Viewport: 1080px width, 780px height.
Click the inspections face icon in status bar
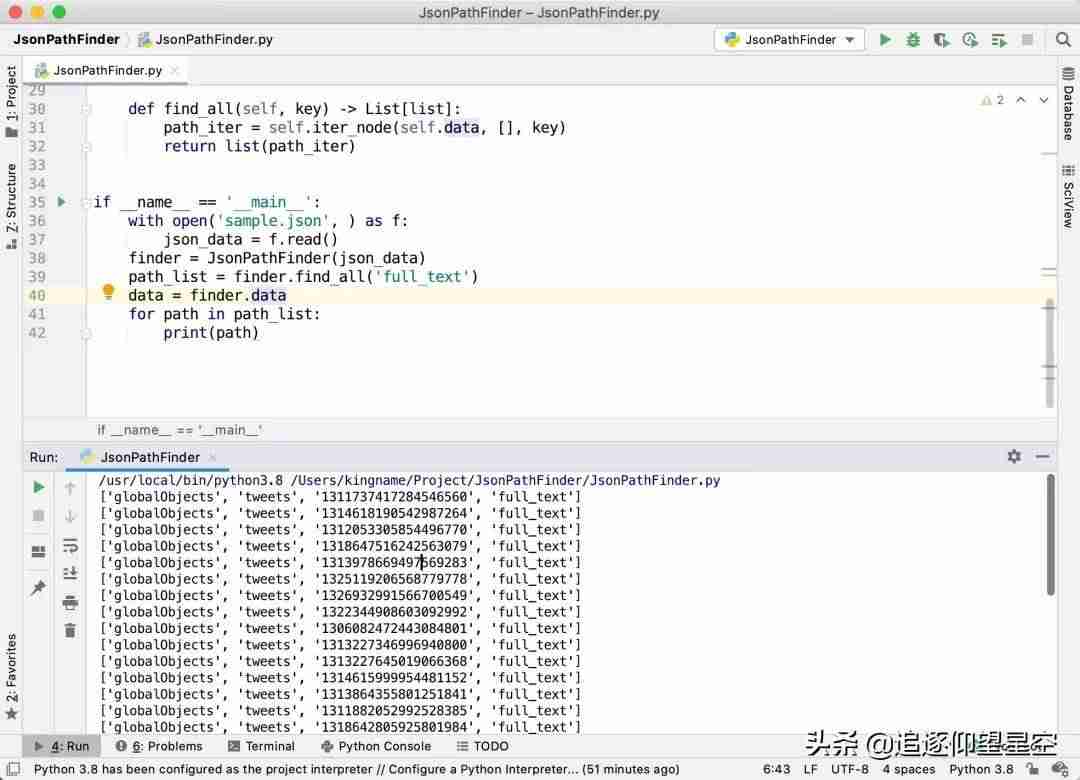tap(1060, 769)
